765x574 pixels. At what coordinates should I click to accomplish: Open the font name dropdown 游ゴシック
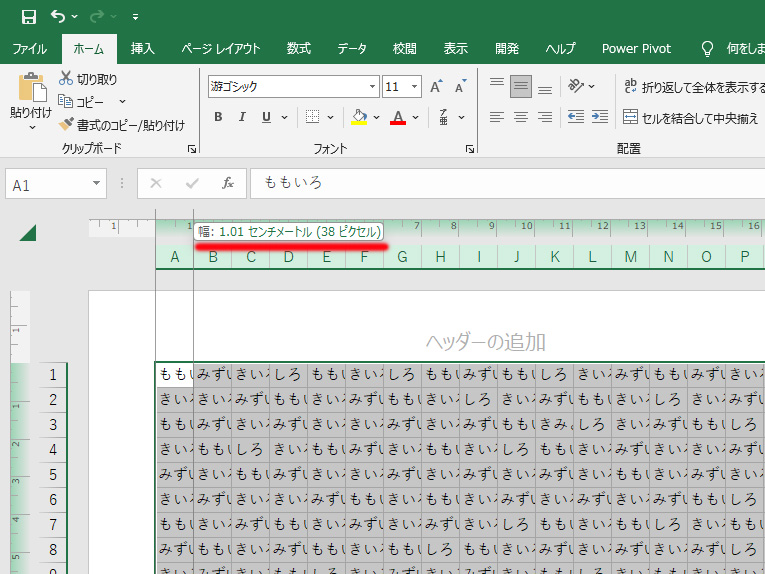(x=372, y=87)
